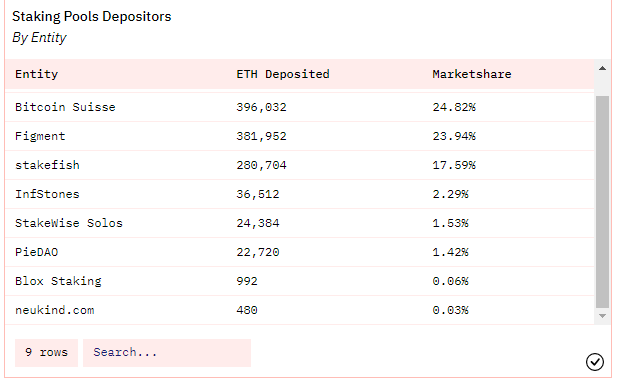Select the Figment entity cell

[x=40, y=136]
